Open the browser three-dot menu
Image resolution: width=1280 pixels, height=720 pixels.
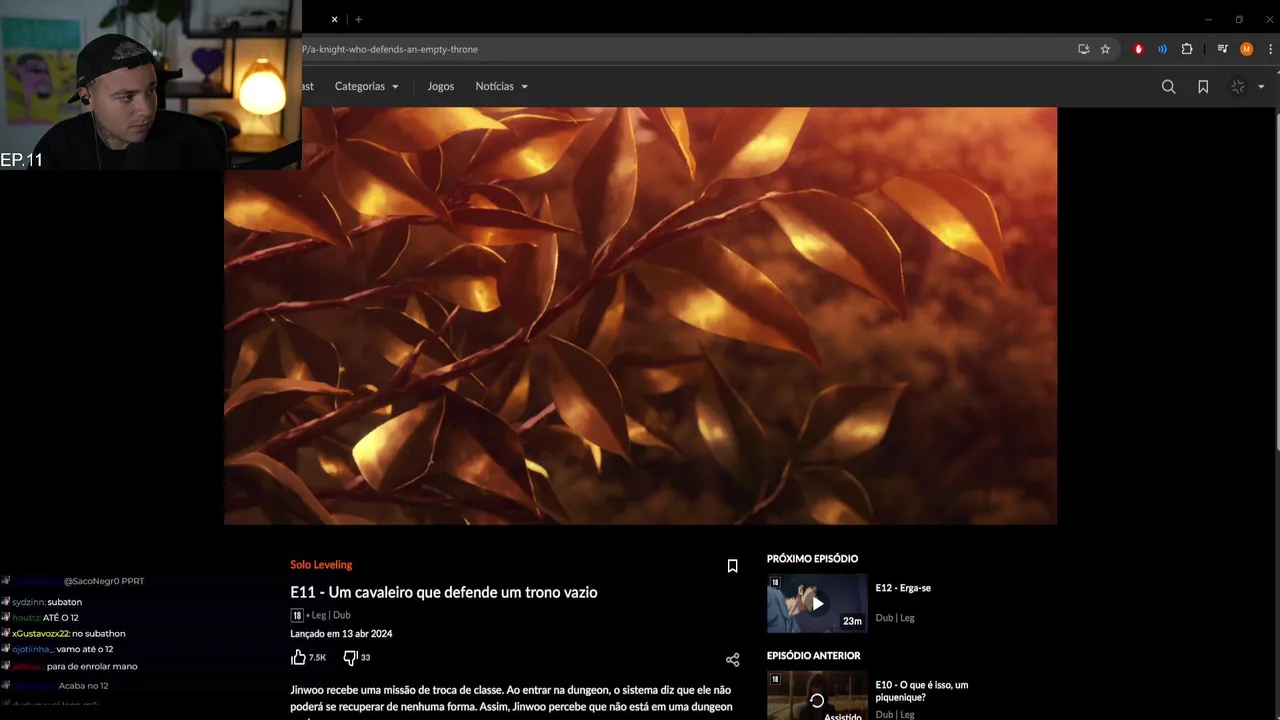1270,49
